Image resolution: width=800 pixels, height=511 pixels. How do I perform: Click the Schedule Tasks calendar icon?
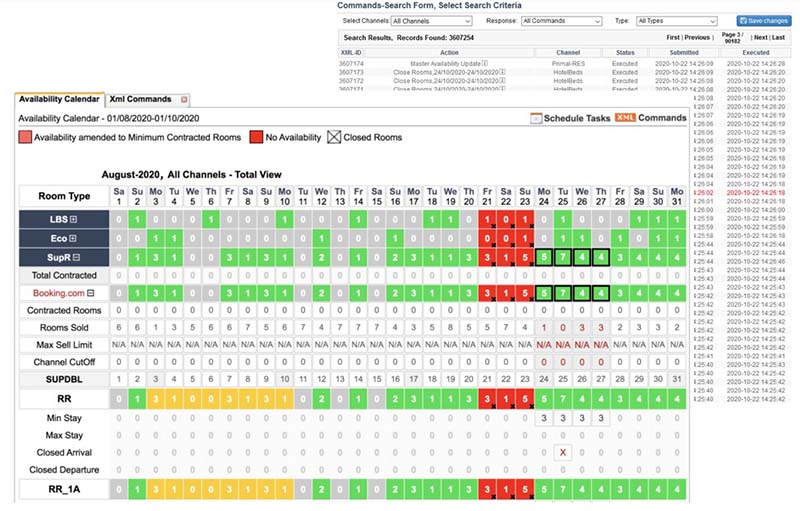(x=536, y=118)
